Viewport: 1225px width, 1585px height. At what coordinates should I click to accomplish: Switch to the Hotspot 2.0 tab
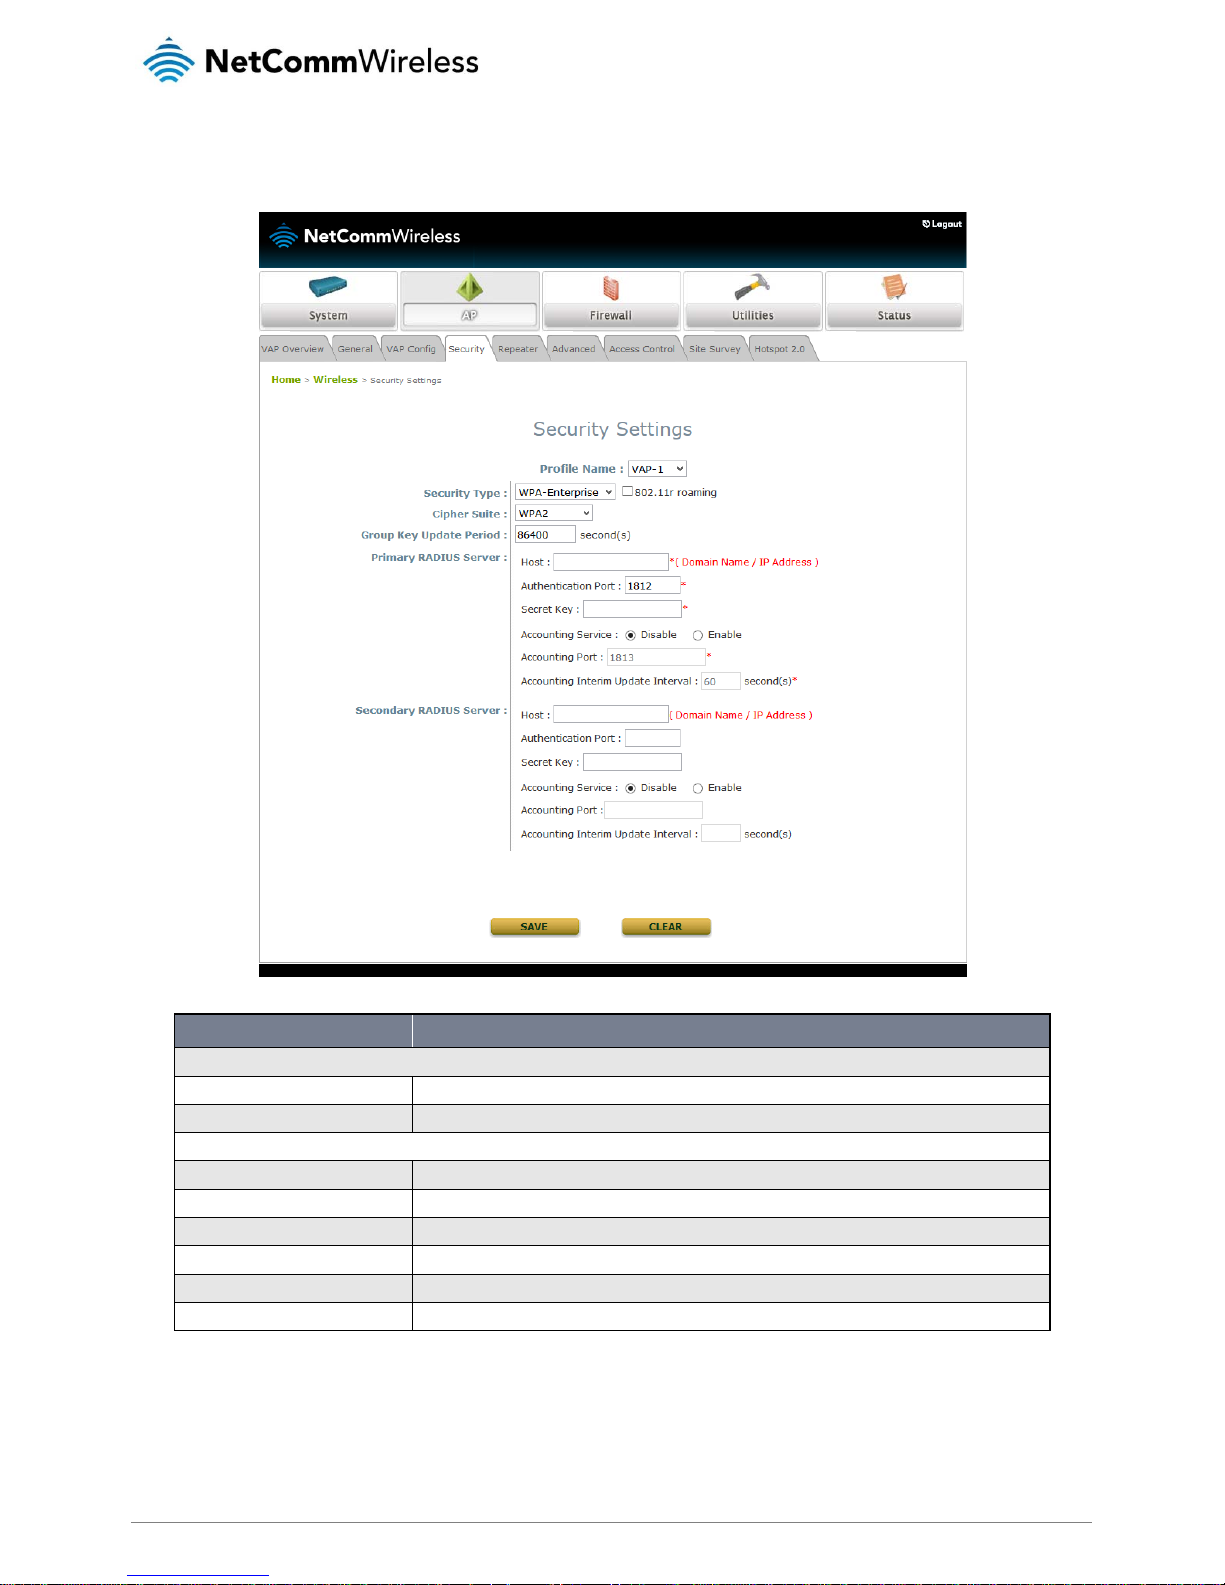[x=780, y=349]
